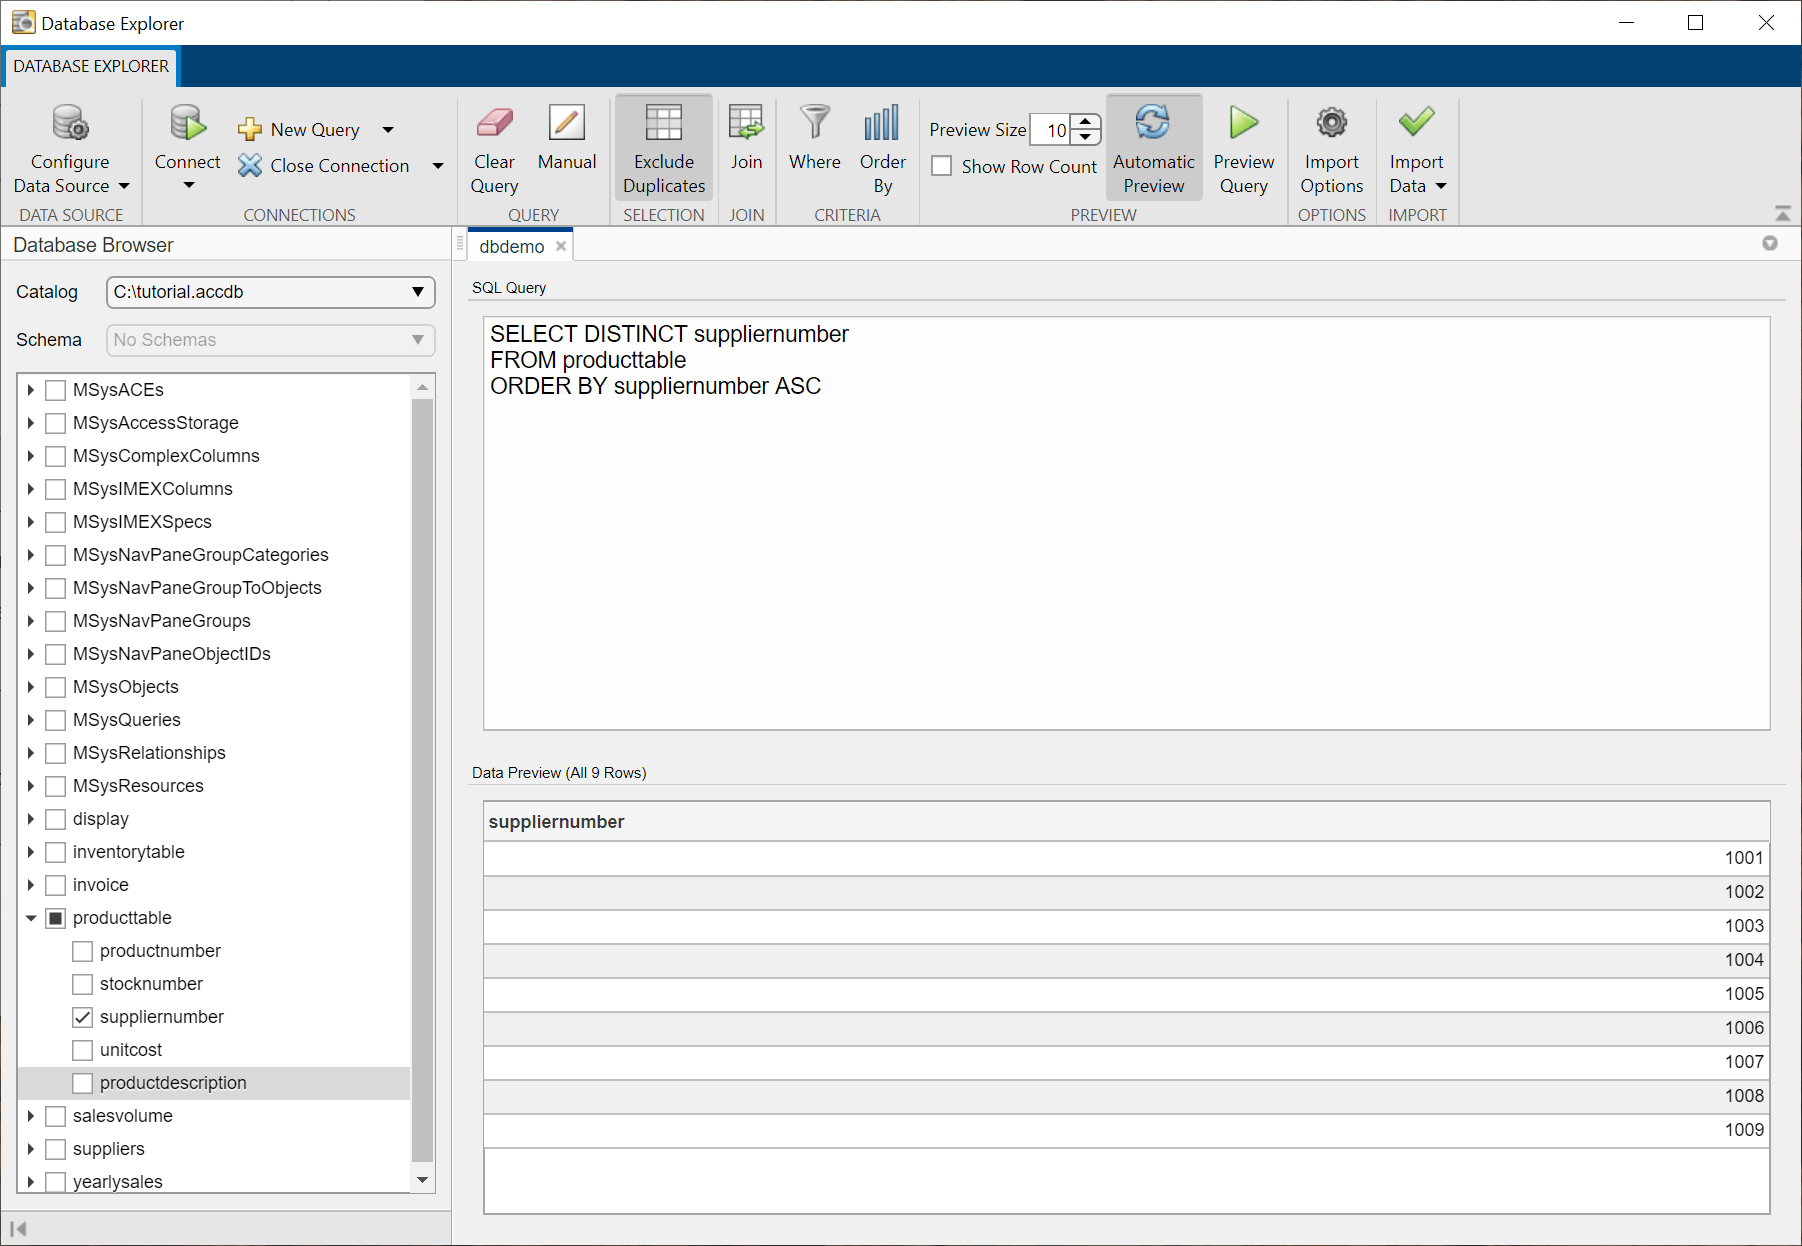Open the Catalog dropdown

pyautogui.click(x=270, y=292)
